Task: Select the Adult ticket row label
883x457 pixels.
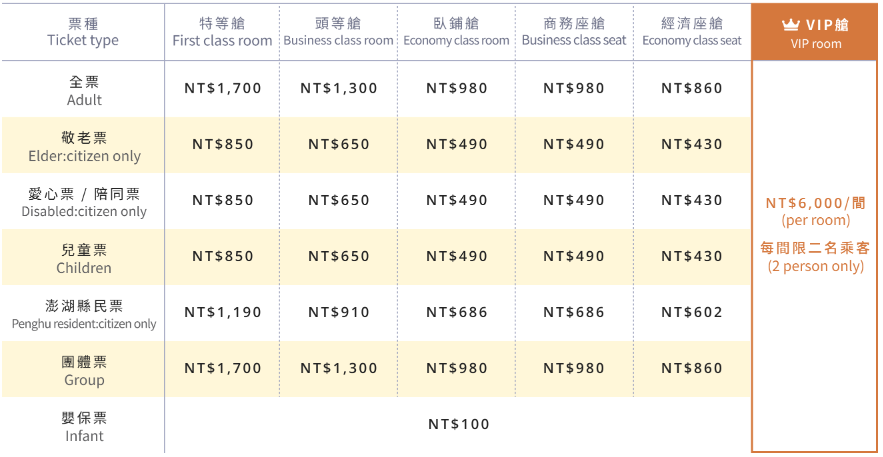Action: click(84, 91)
